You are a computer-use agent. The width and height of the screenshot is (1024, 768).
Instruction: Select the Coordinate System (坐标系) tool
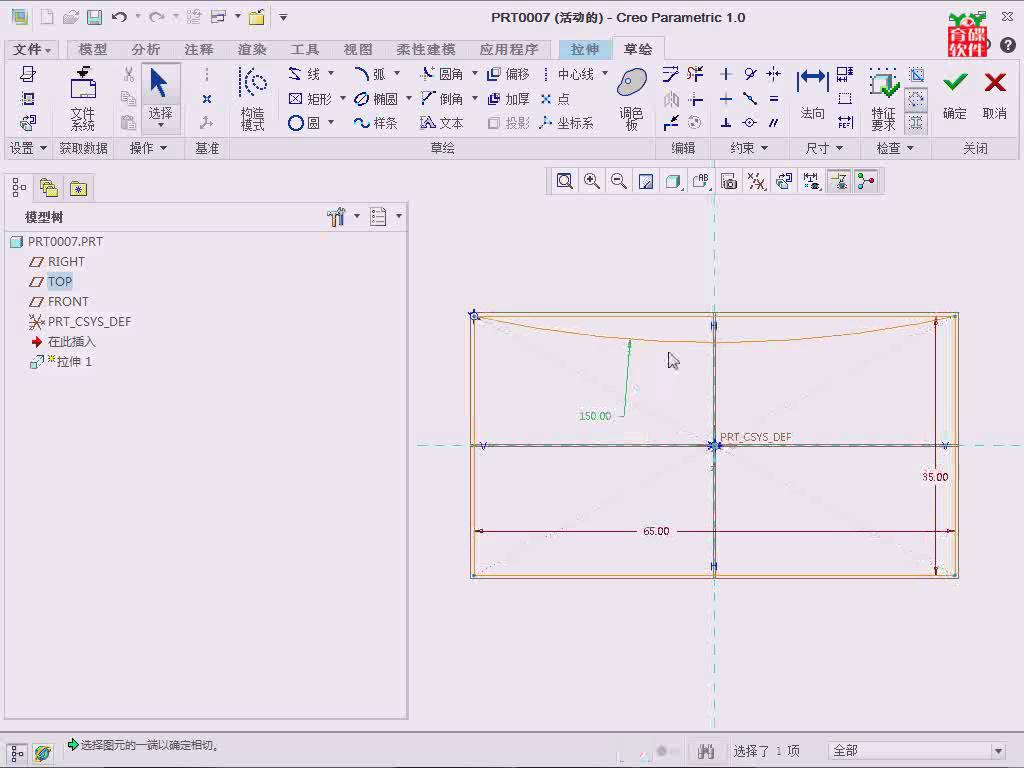tap(567, 123)
